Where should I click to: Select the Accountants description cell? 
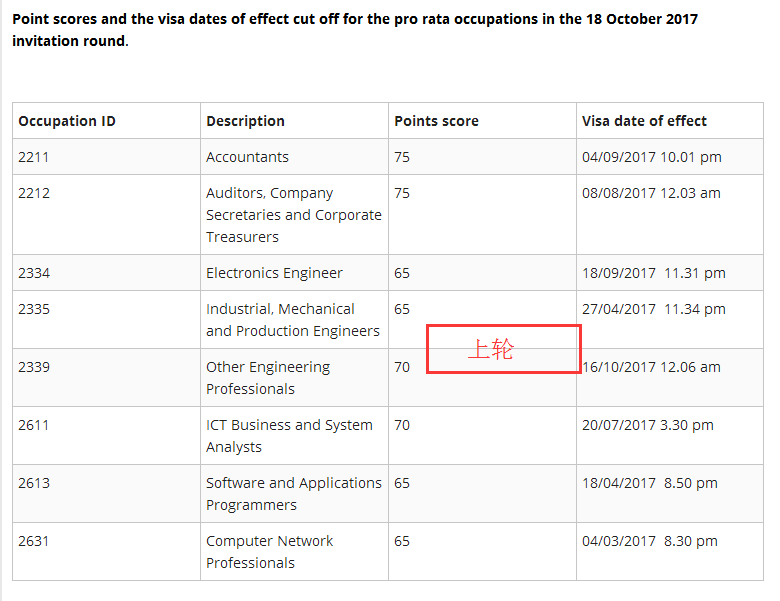tap(247, 157)
